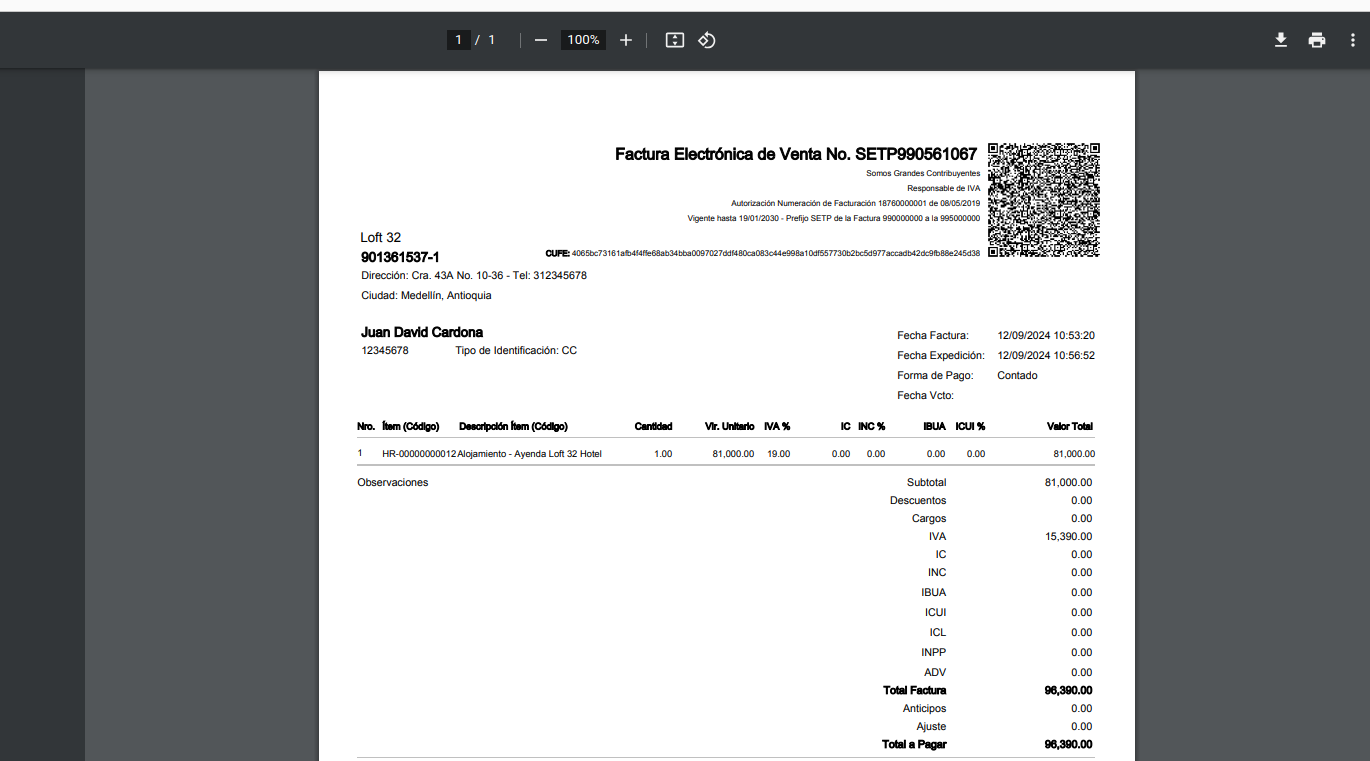Click the Observaciones label

[x=392, y=482]
